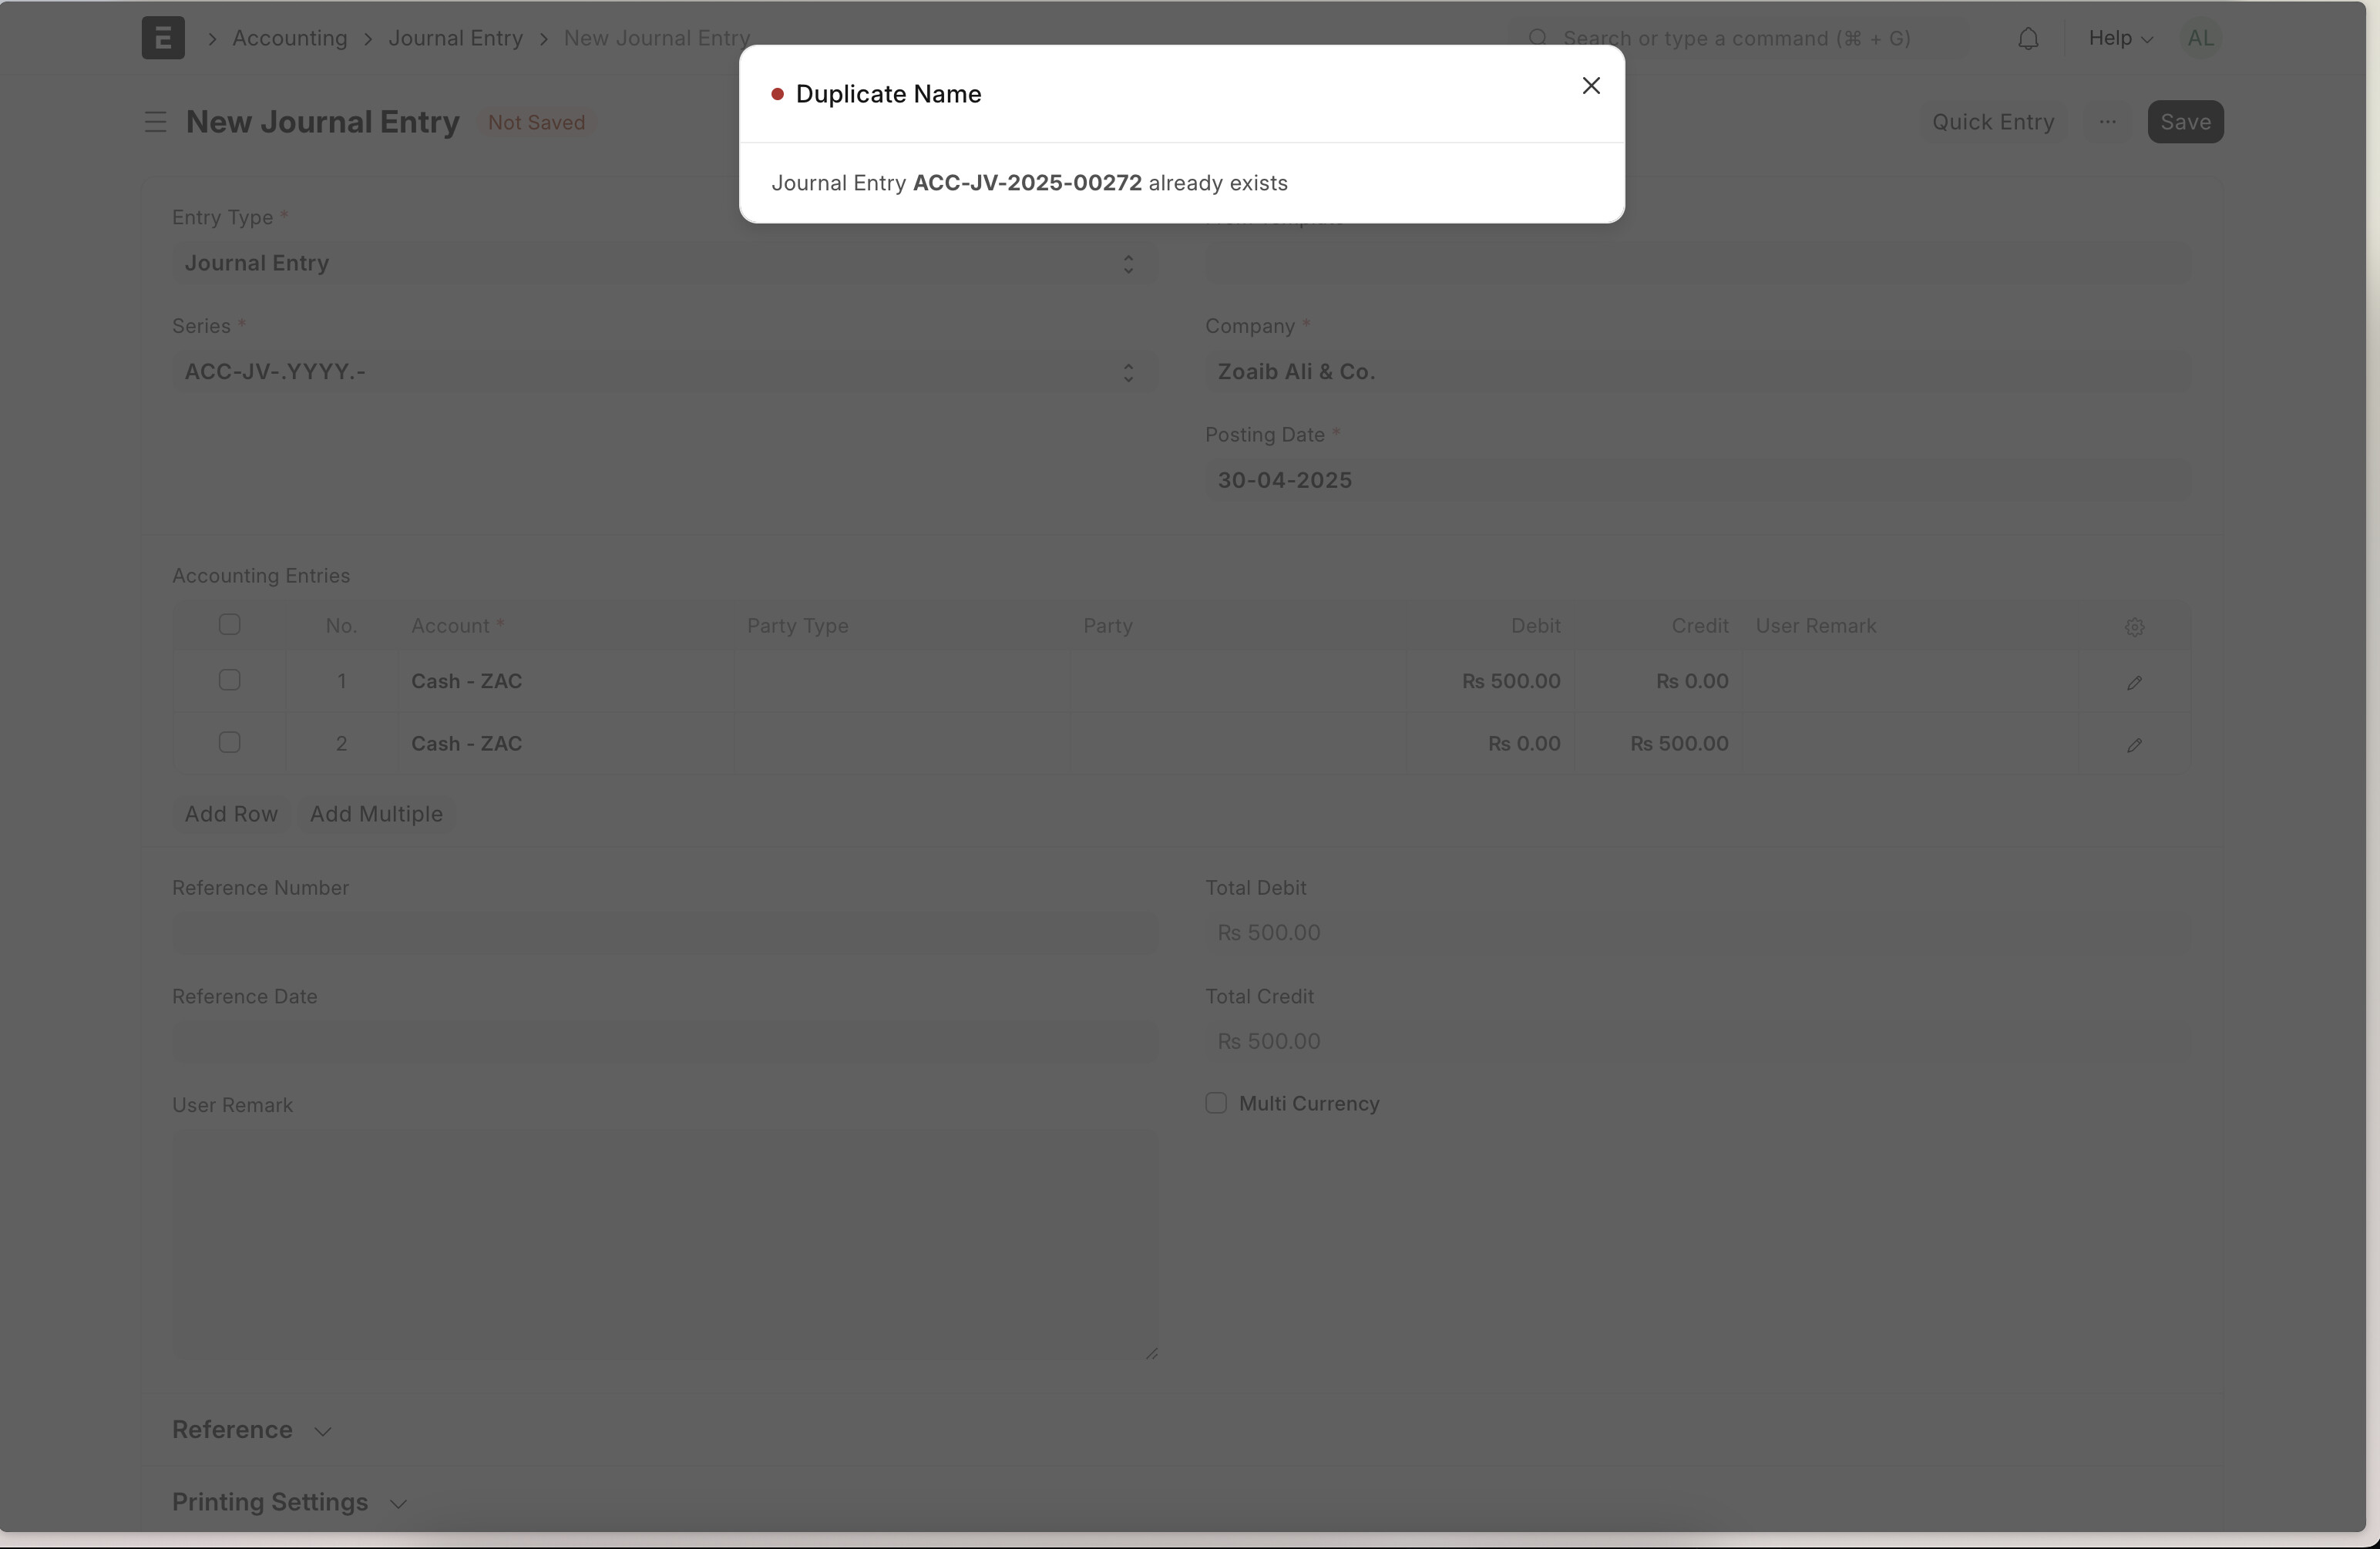
Task: Click New Journal Entry breadcrumb
Action: [x=657, y=38]
